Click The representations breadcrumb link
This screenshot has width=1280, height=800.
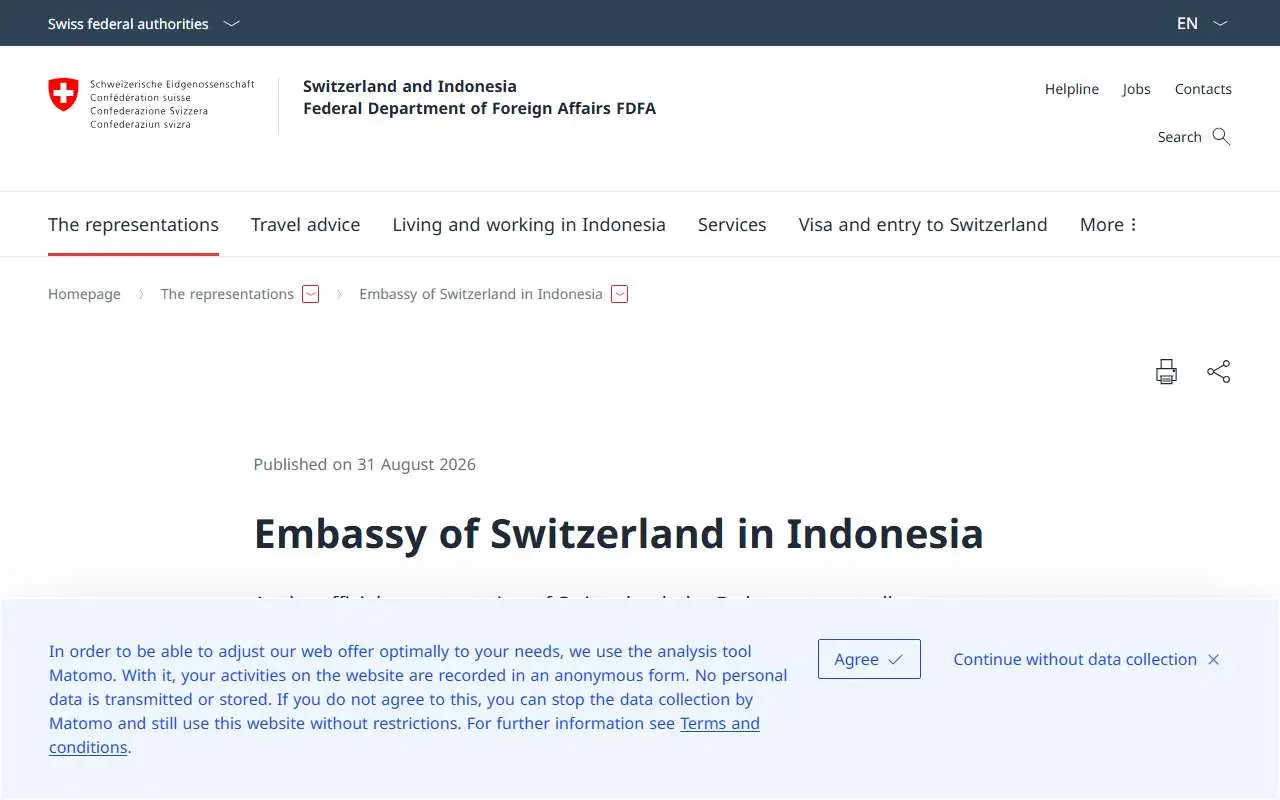point(227,294)
